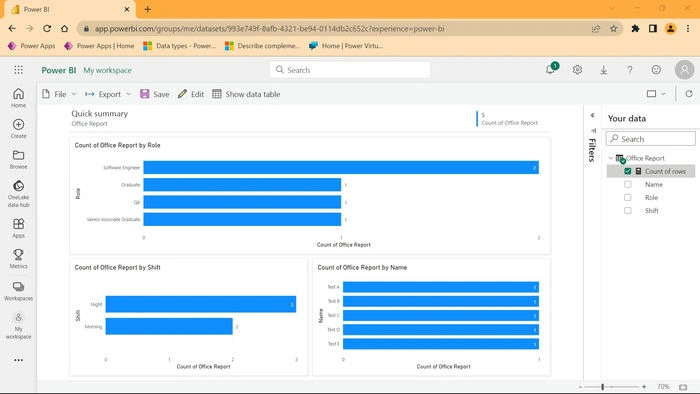Uncheck Count of rows field
Viewport: 700px width, 394px height.
click(628, 171)
